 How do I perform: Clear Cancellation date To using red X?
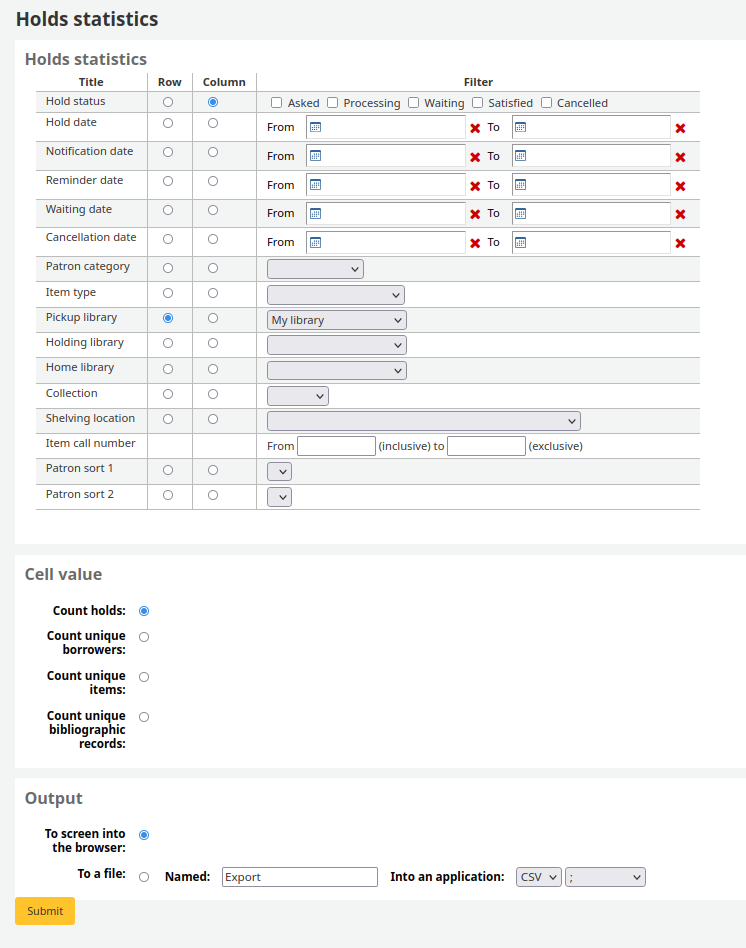click(680, 243)
